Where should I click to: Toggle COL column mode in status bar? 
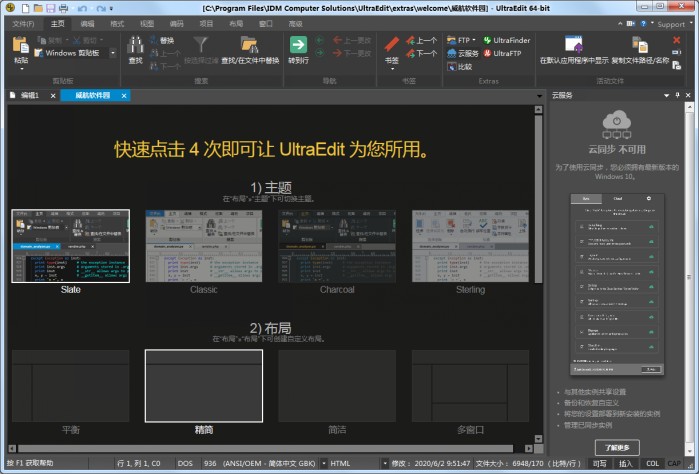tap(653, 464)
